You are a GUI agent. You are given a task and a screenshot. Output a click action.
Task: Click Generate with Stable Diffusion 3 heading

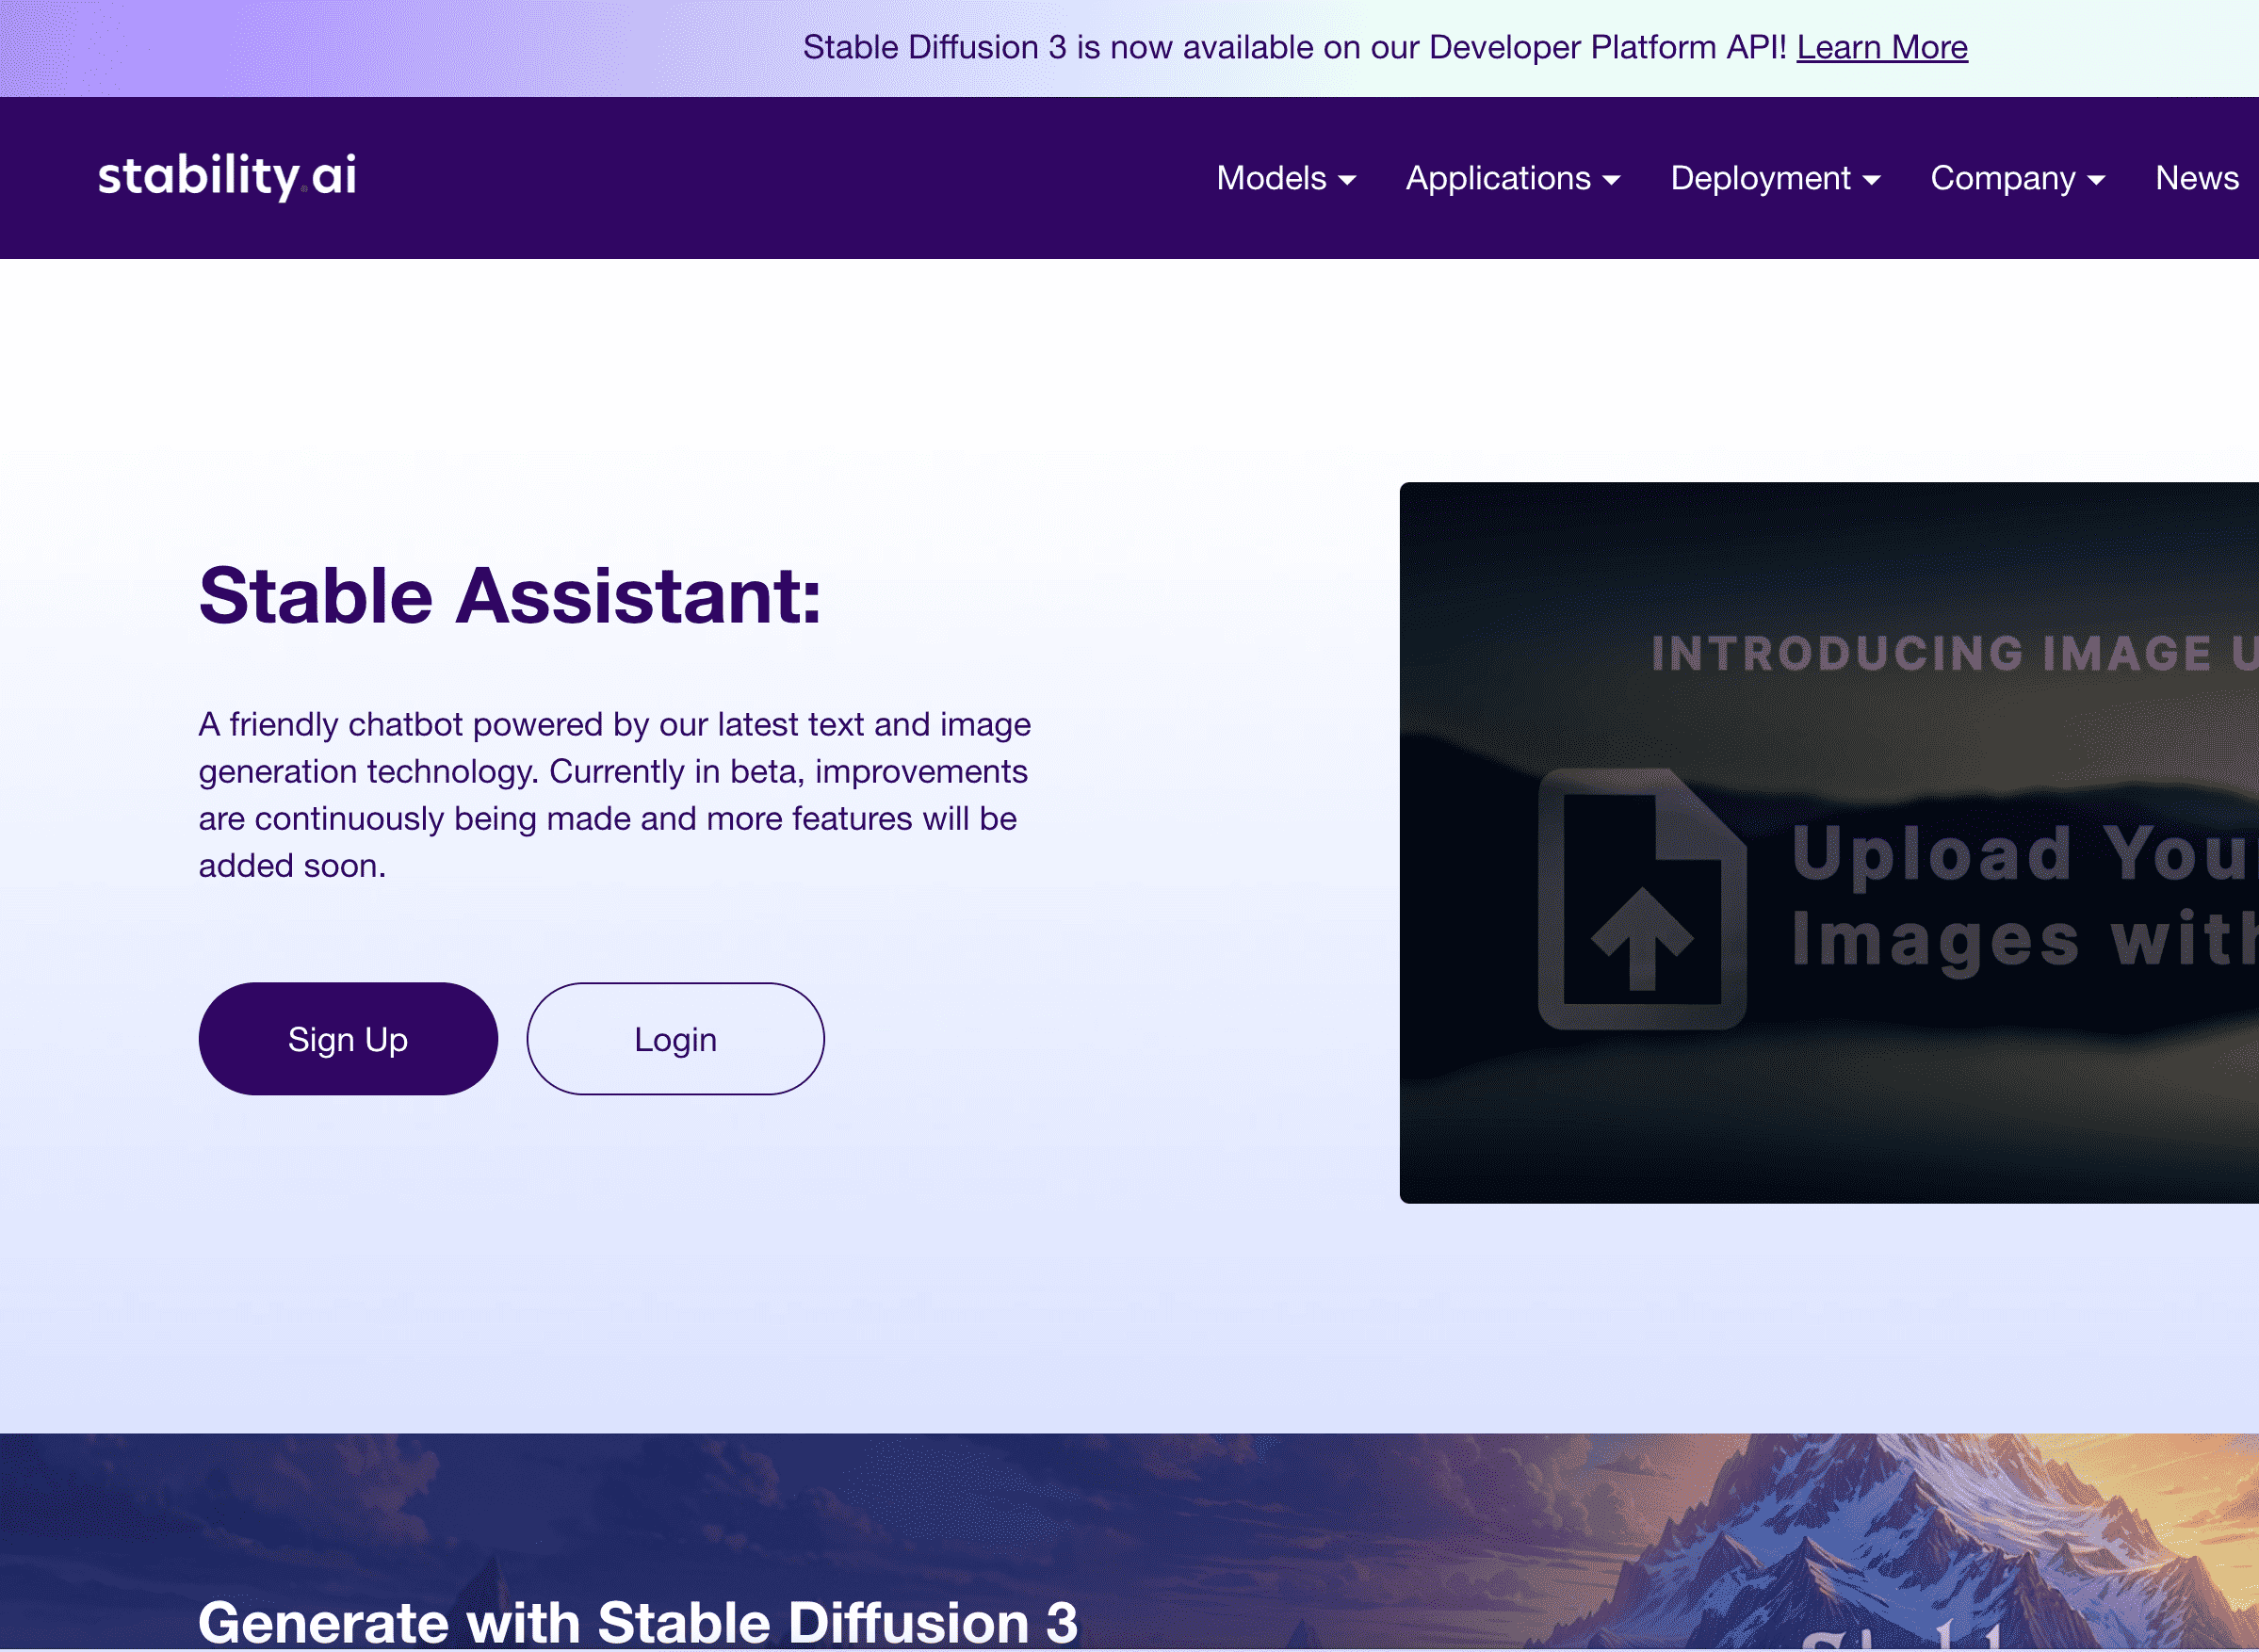637,1621
